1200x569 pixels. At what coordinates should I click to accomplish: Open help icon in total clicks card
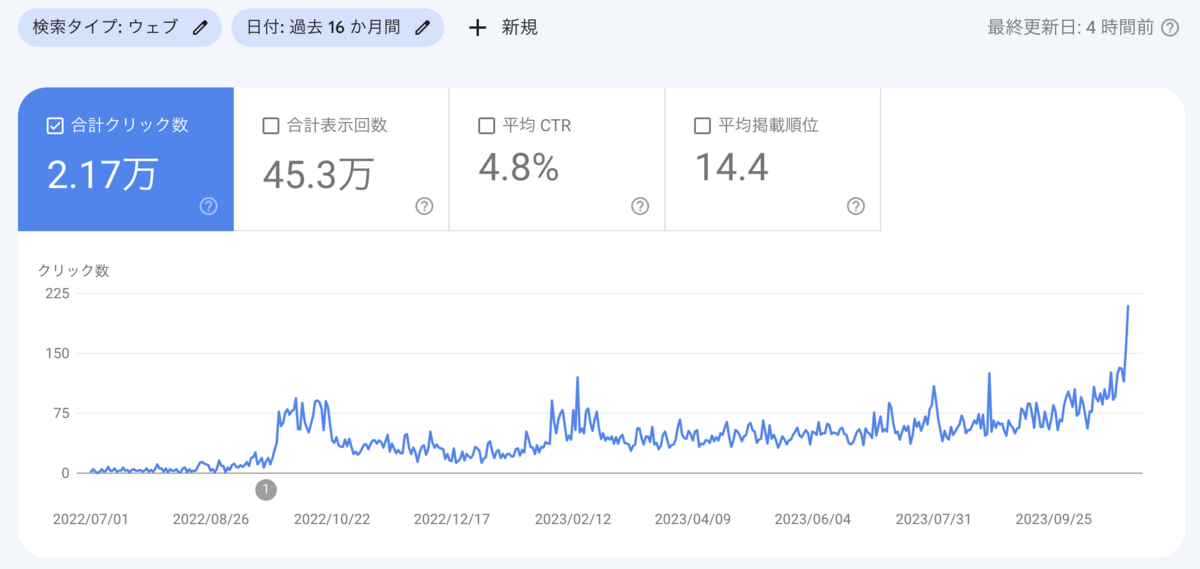pos(208,206)
